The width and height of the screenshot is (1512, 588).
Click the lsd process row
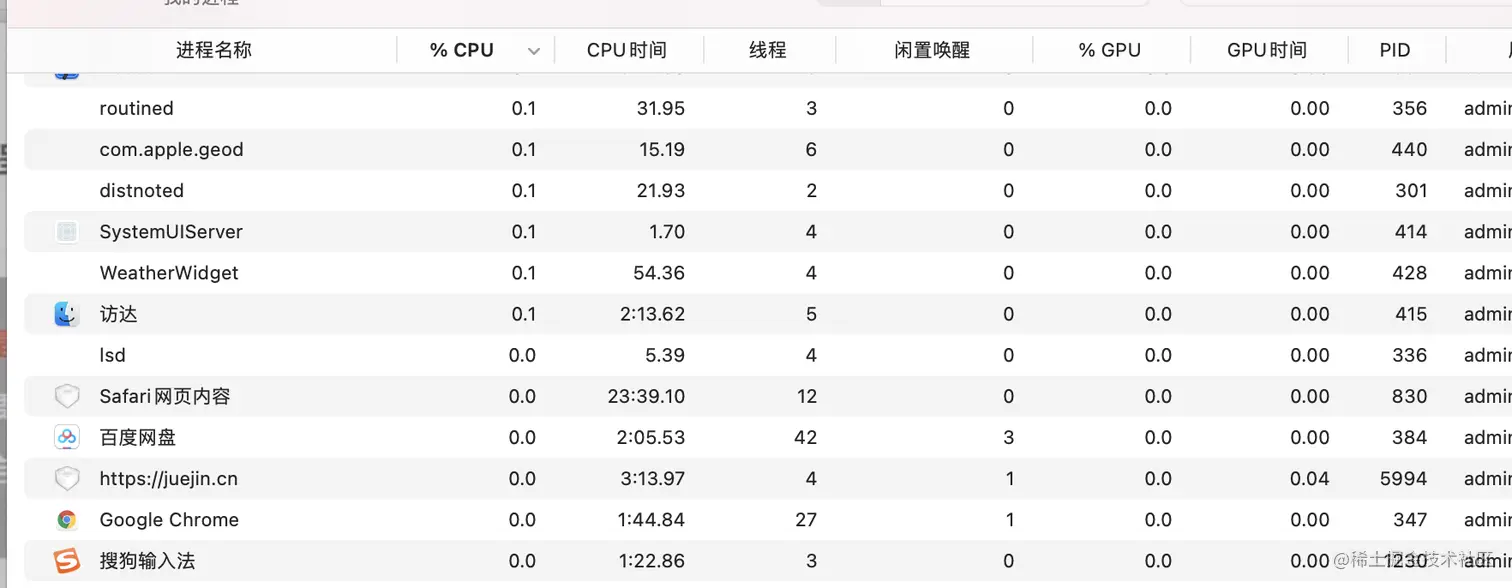tap(112, 354)
